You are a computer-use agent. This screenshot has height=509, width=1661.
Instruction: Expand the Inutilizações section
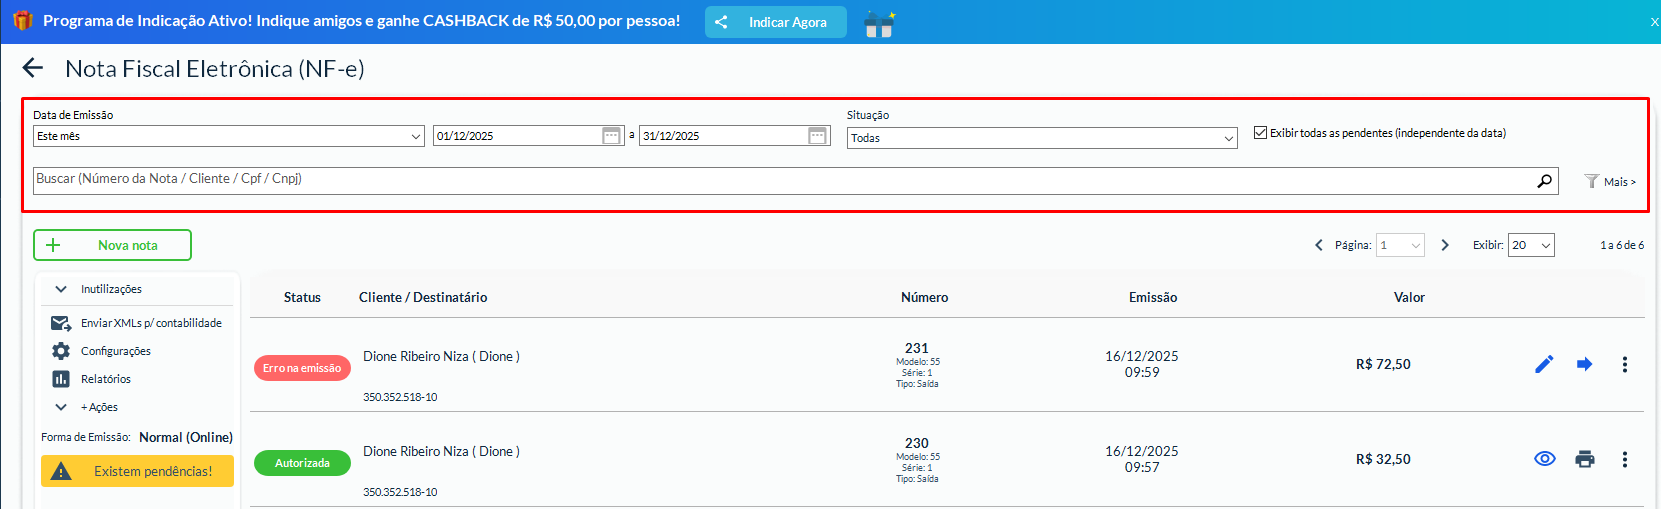pos(110,289)
